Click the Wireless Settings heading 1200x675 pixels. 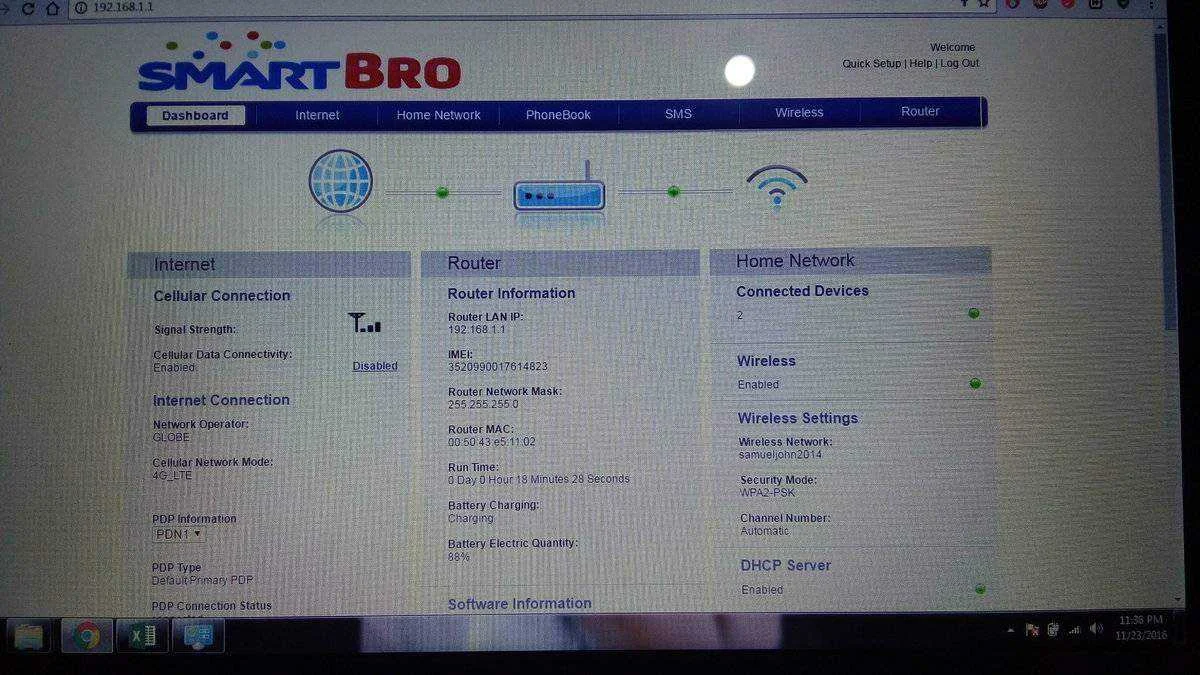coord(798,418)
